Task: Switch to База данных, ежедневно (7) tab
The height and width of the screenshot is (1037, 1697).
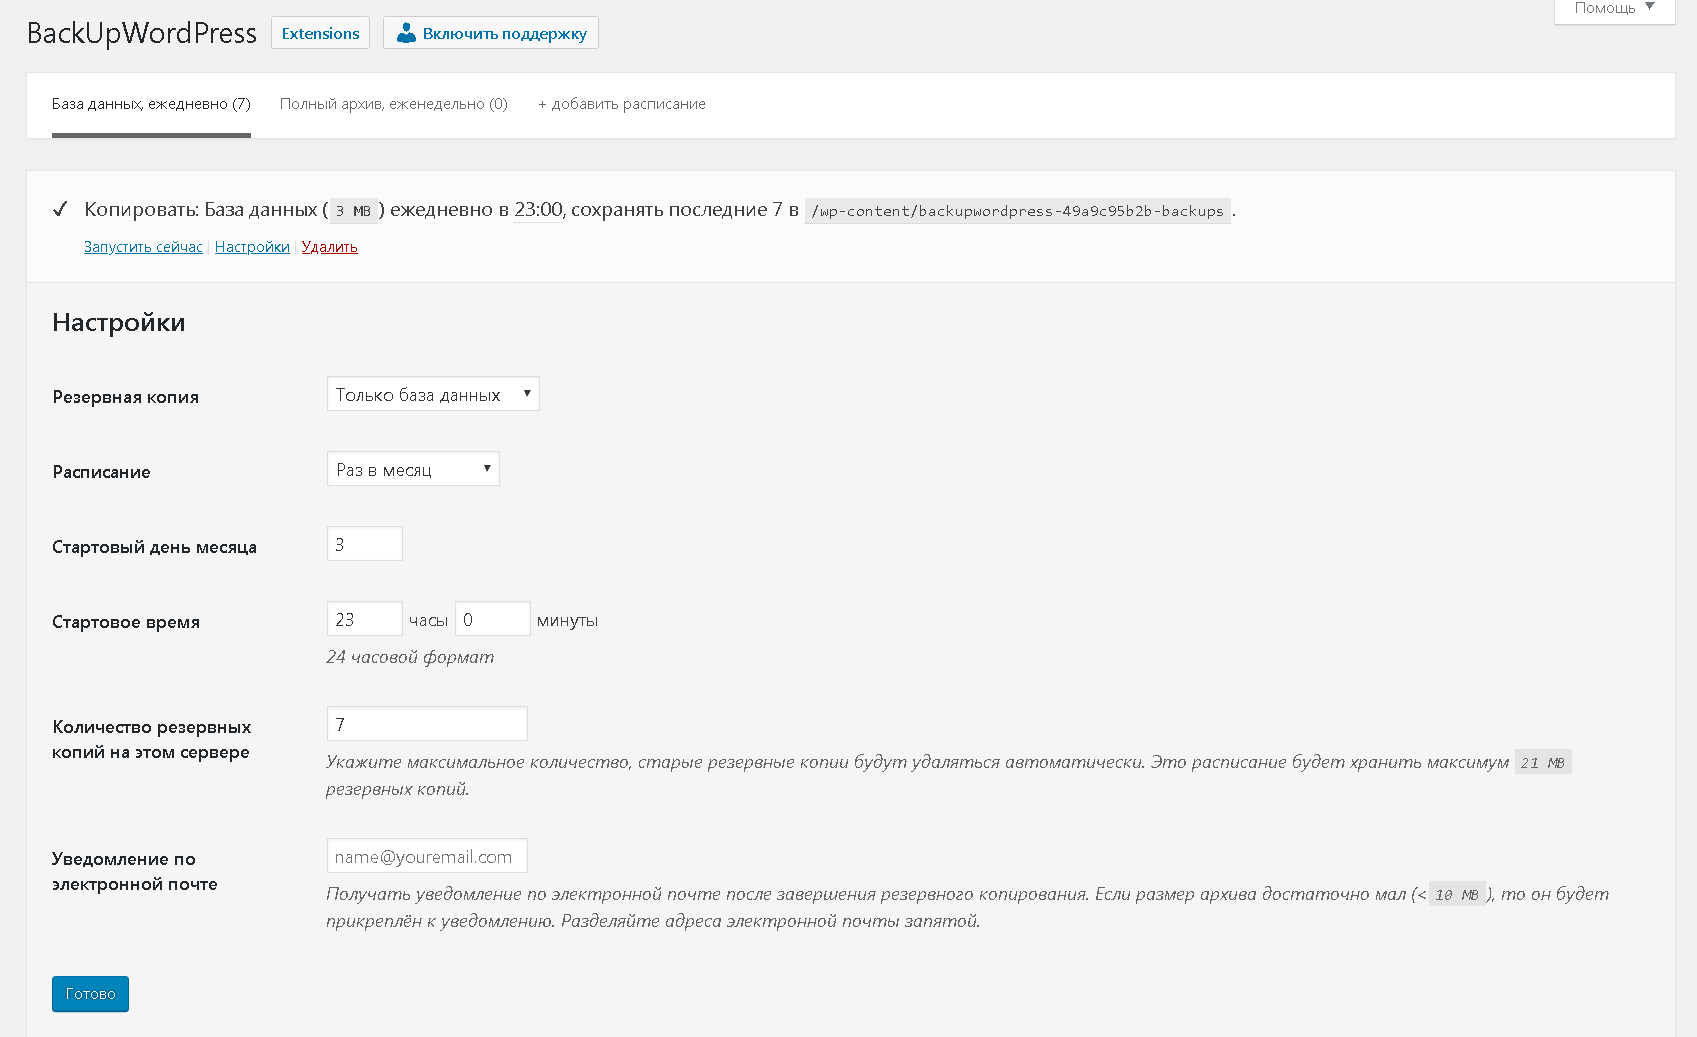Action: [x=151, y=104]
